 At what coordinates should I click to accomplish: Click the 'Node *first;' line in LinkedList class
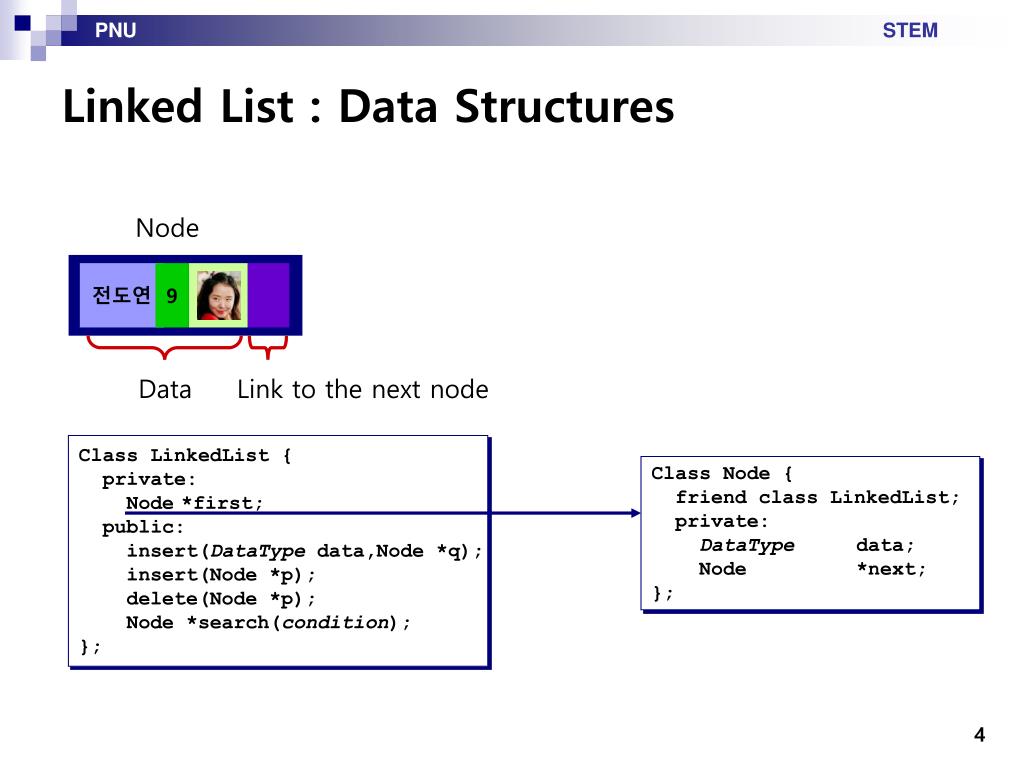pos(194,503)
